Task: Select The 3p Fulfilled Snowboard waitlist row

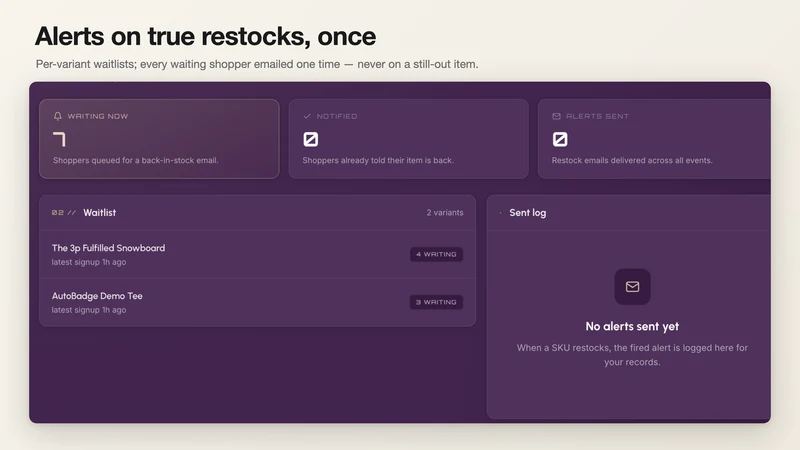Action: pyautogui.click(x=258, y=255)
